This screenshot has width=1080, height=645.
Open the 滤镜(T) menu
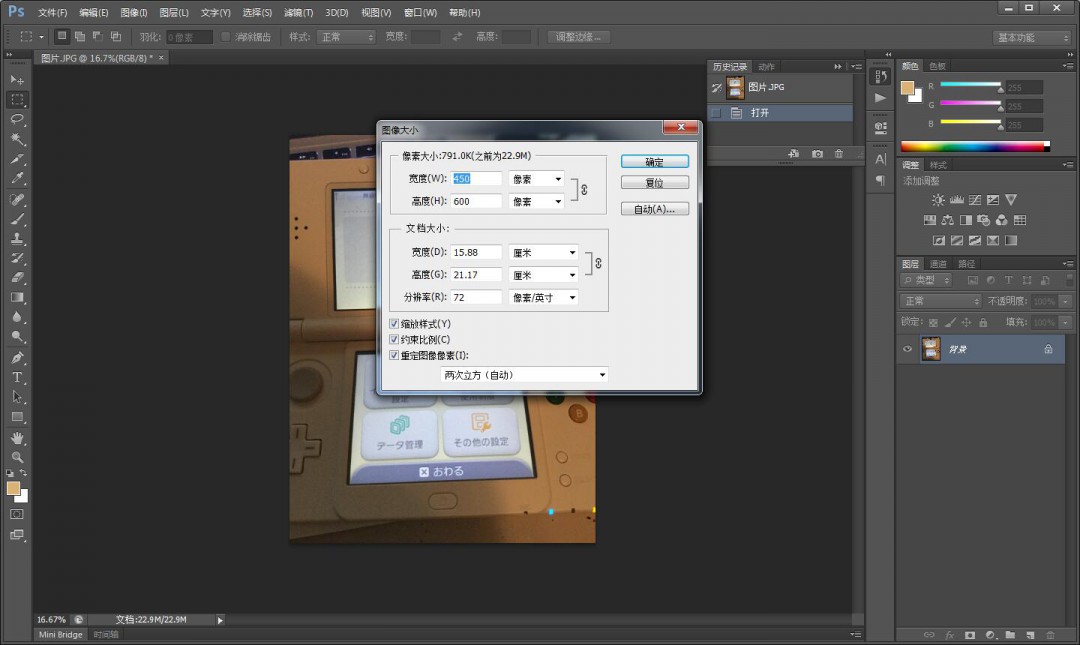[298, 12]
